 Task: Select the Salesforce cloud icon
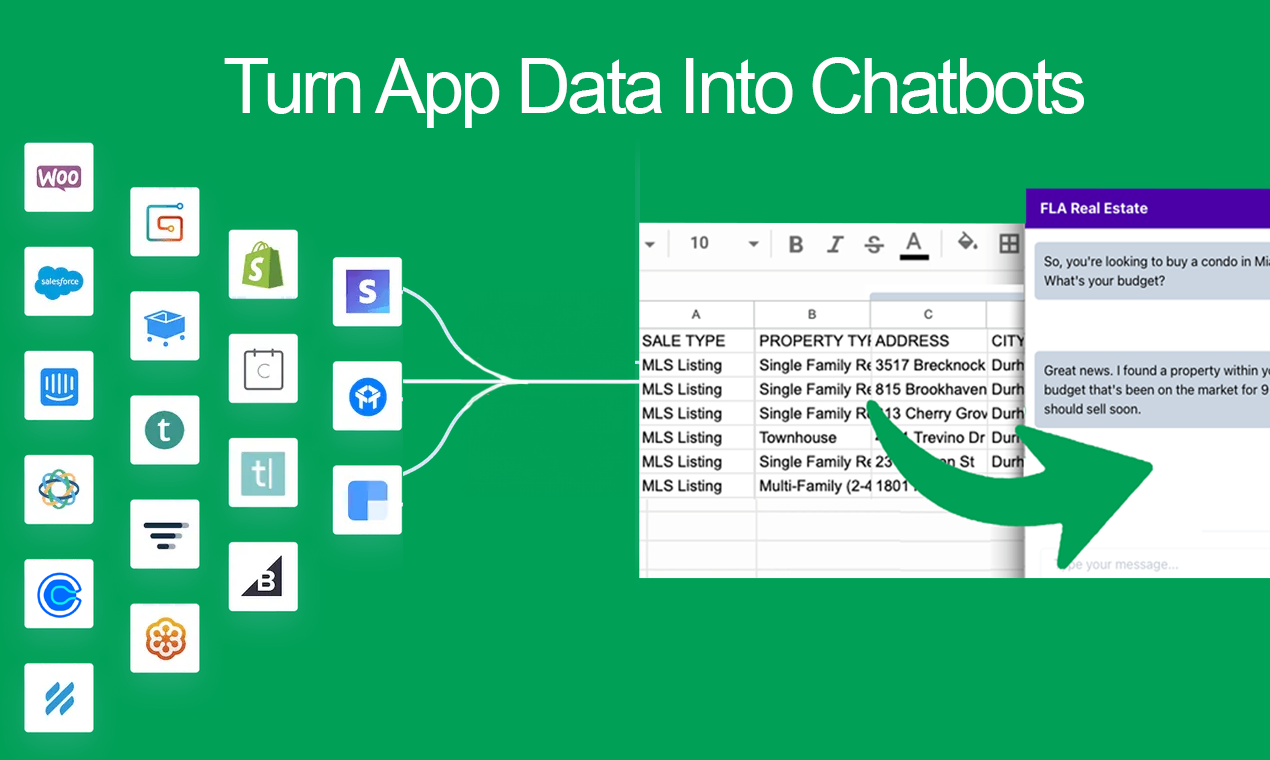[59, 281]
